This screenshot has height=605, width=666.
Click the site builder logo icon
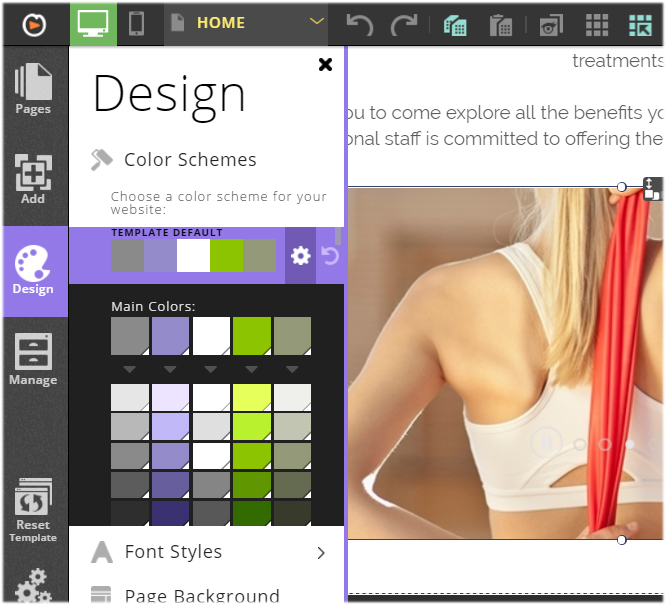[34, 25]
